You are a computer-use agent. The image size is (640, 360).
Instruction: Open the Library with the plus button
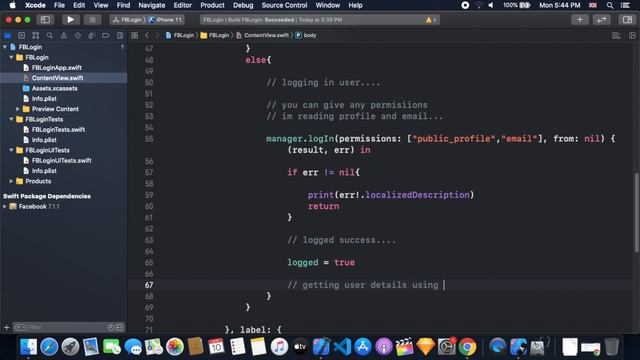tap(580, 20)
